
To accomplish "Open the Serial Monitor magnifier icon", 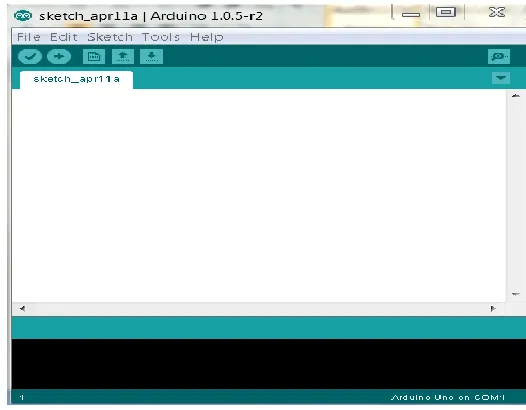I will [499, 56].
